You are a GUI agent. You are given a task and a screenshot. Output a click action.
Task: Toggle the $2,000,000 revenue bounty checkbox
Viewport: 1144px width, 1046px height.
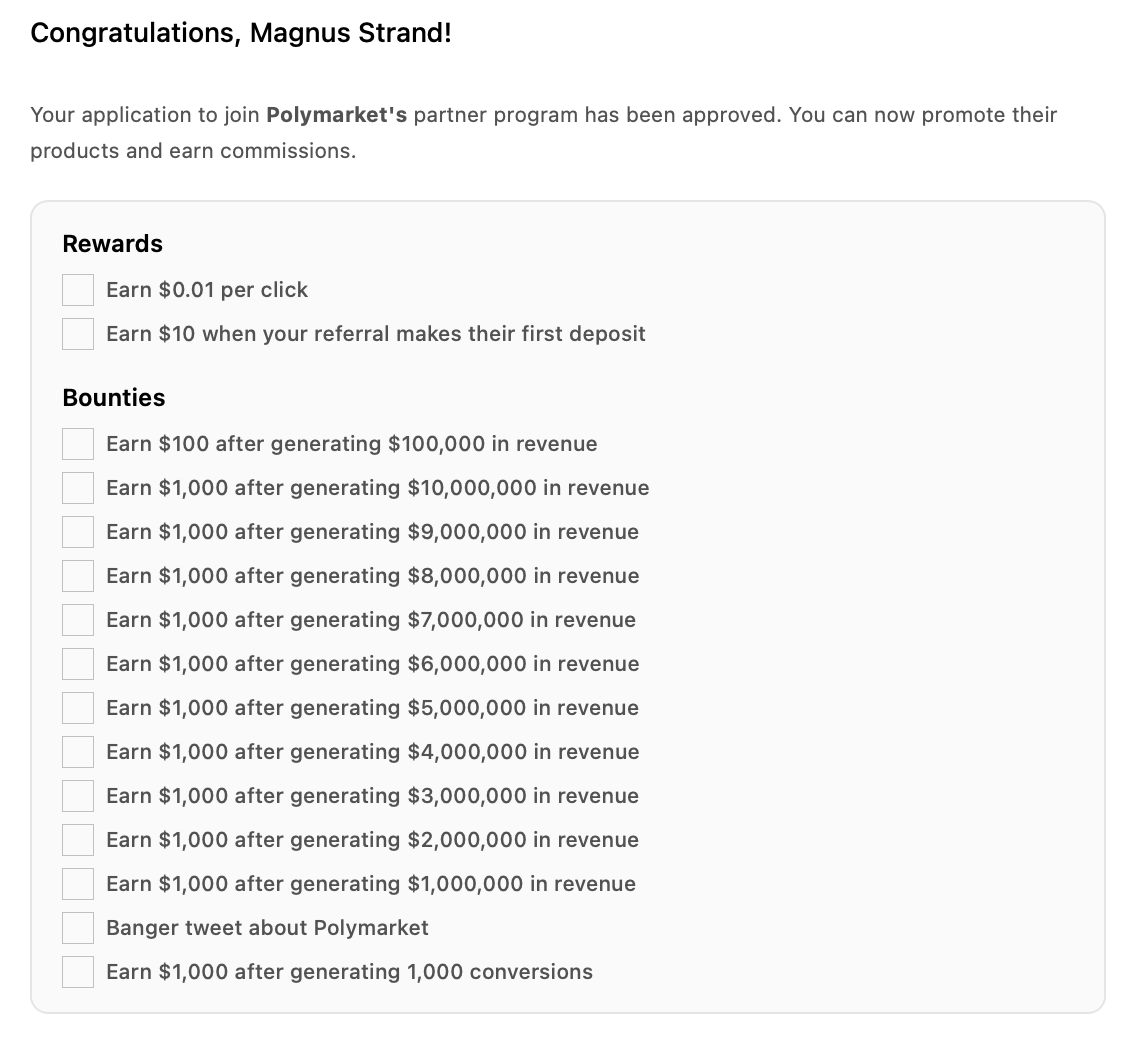tap(78, 840)
